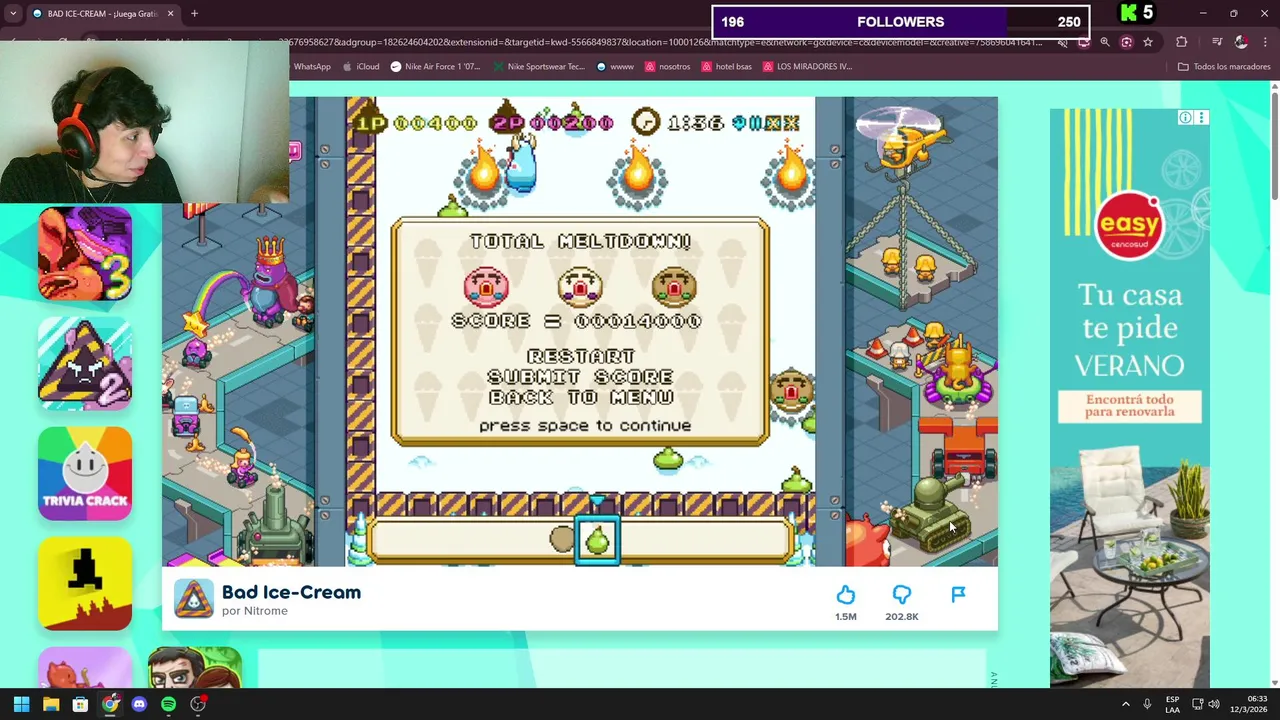
Task: Close the Bad Ice-Cream browser tab
Action: tap(170, 14)
